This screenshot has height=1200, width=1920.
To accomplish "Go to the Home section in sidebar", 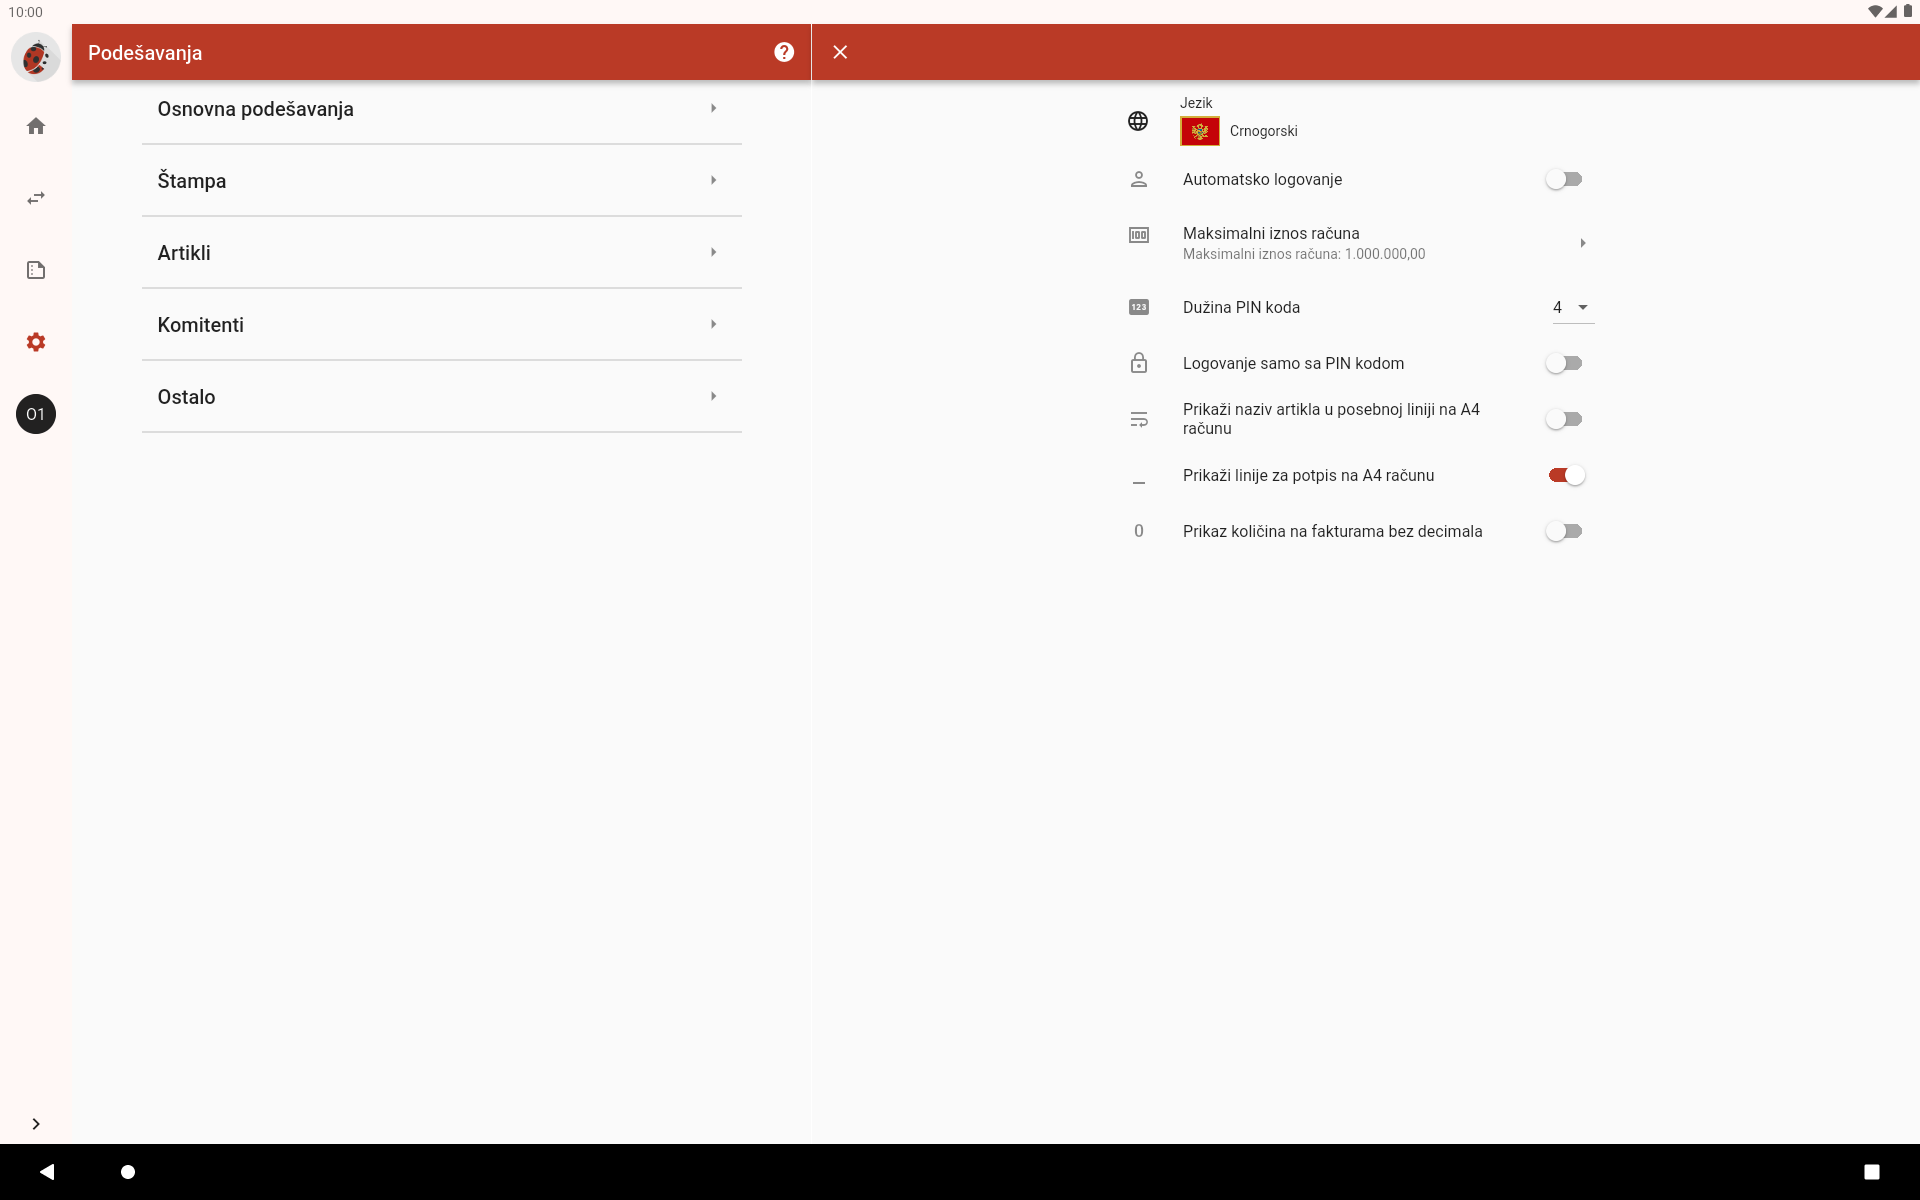I will [x=36, y=126].
